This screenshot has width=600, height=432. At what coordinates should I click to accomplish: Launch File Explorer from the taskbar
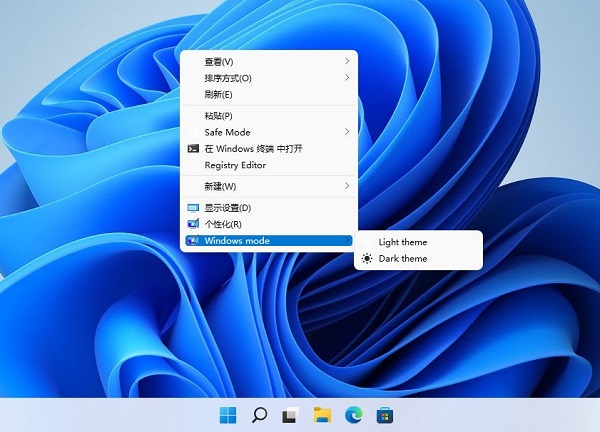coord(322,415)
